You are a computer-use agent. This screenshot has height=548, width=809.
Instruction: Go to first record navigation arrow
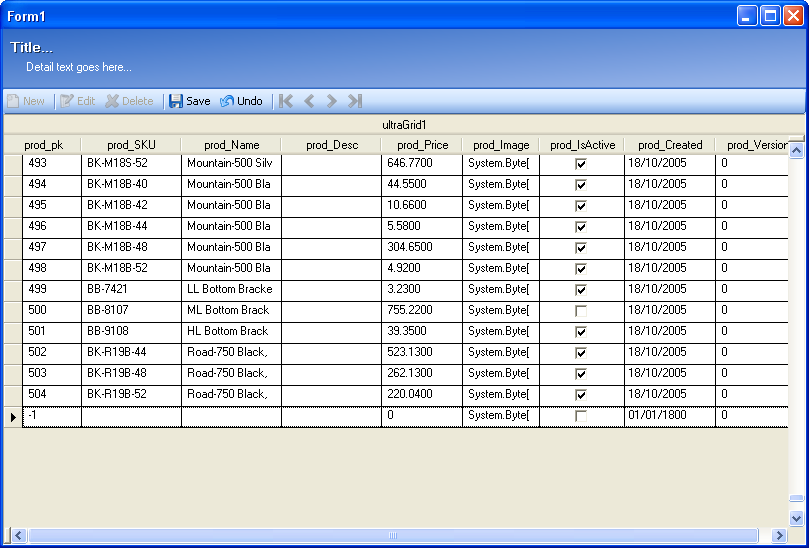tap(286, 101)
